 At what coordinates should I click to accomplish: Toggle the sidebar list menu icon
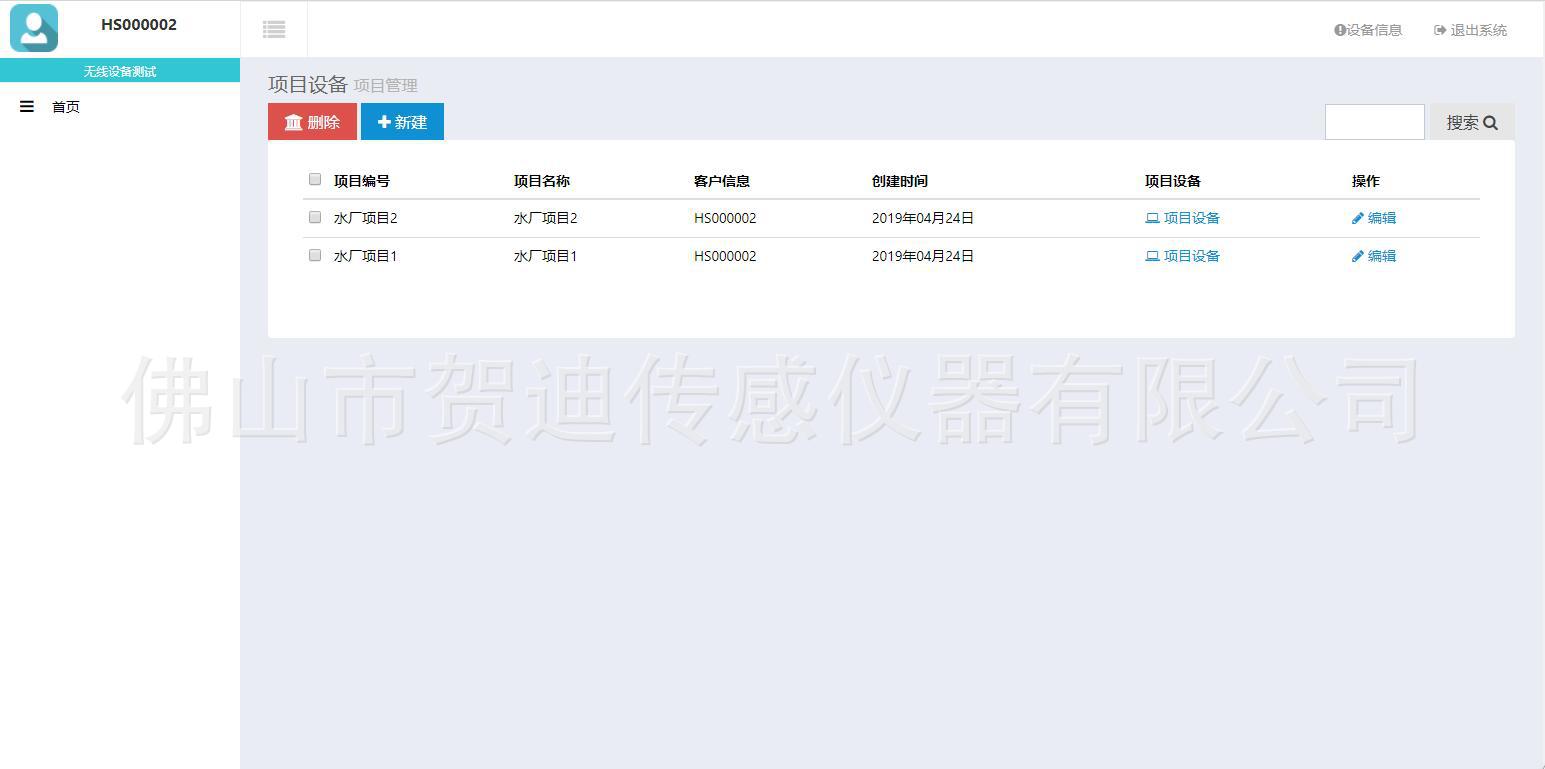pos(274,30)
